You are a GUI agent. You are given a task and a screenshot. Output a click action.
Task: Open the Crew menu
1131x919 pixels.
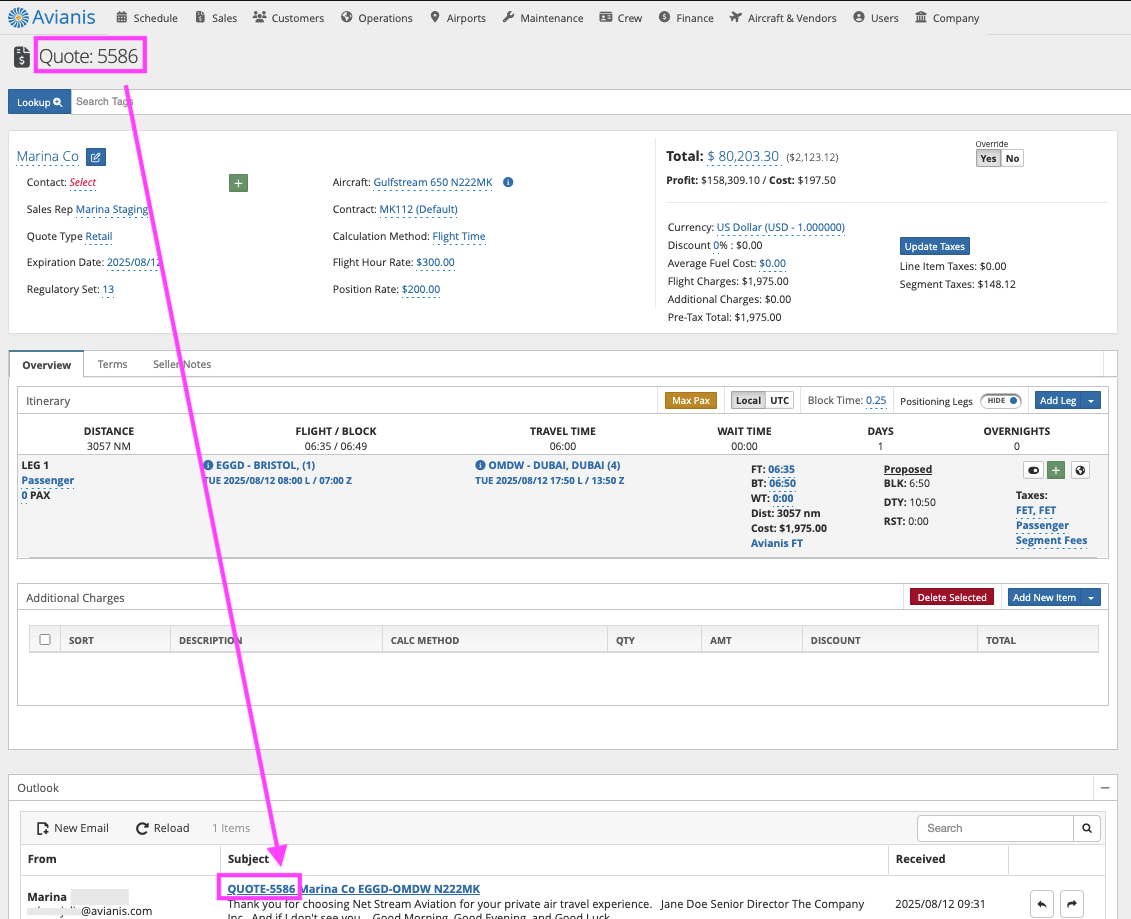click(x=621, y=17)
